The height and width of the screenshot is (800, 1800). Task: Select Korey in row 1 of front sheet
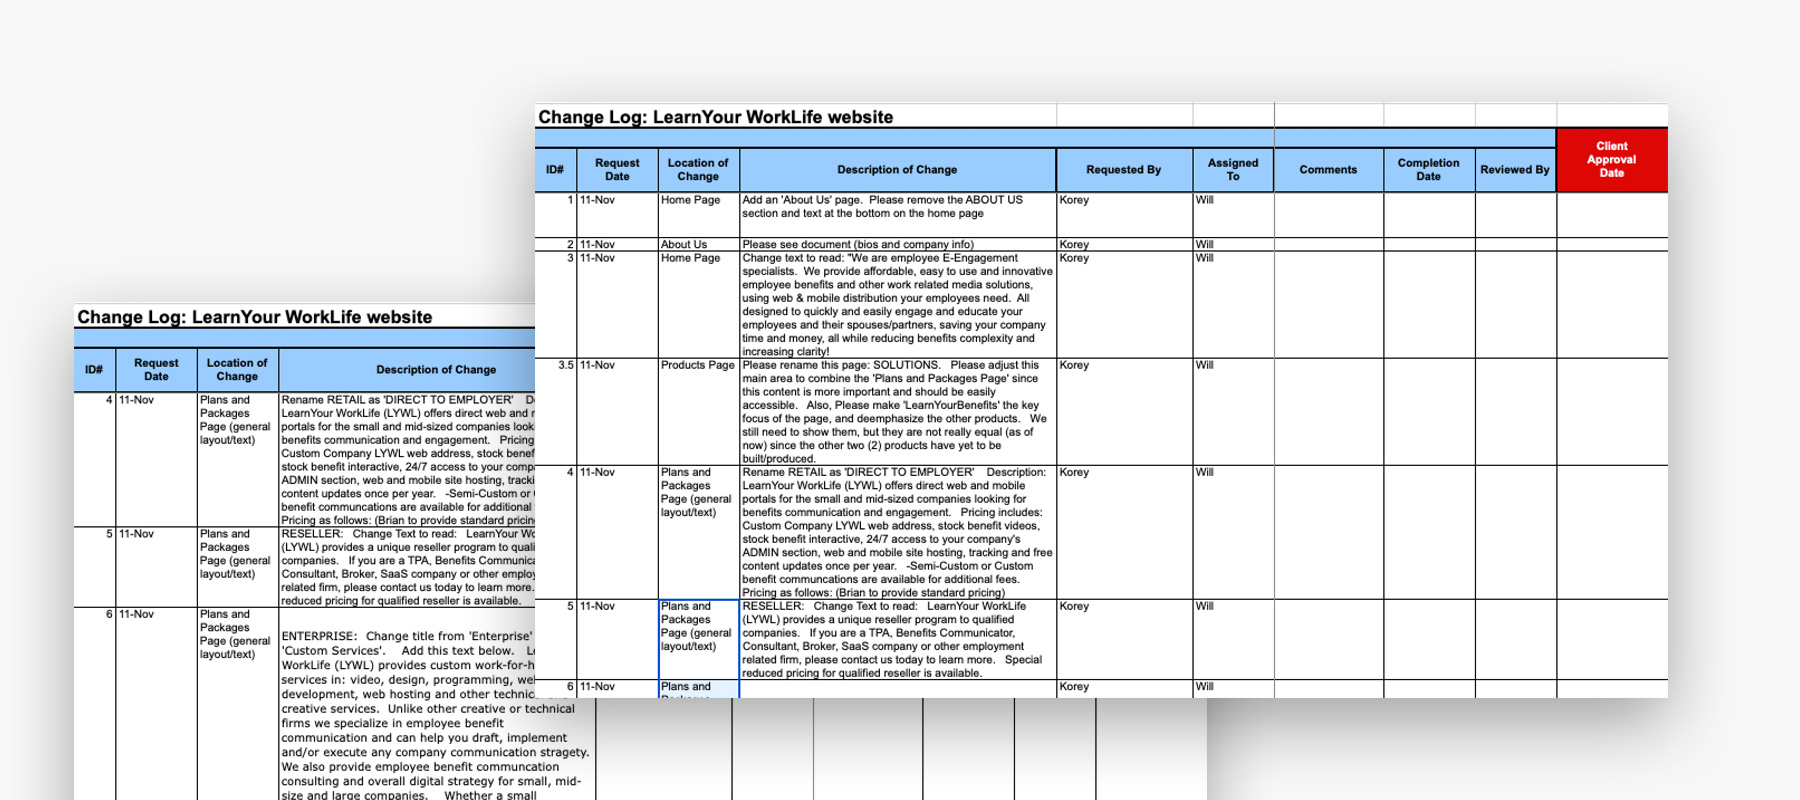pyautogui.click(x=1124, y=215)
